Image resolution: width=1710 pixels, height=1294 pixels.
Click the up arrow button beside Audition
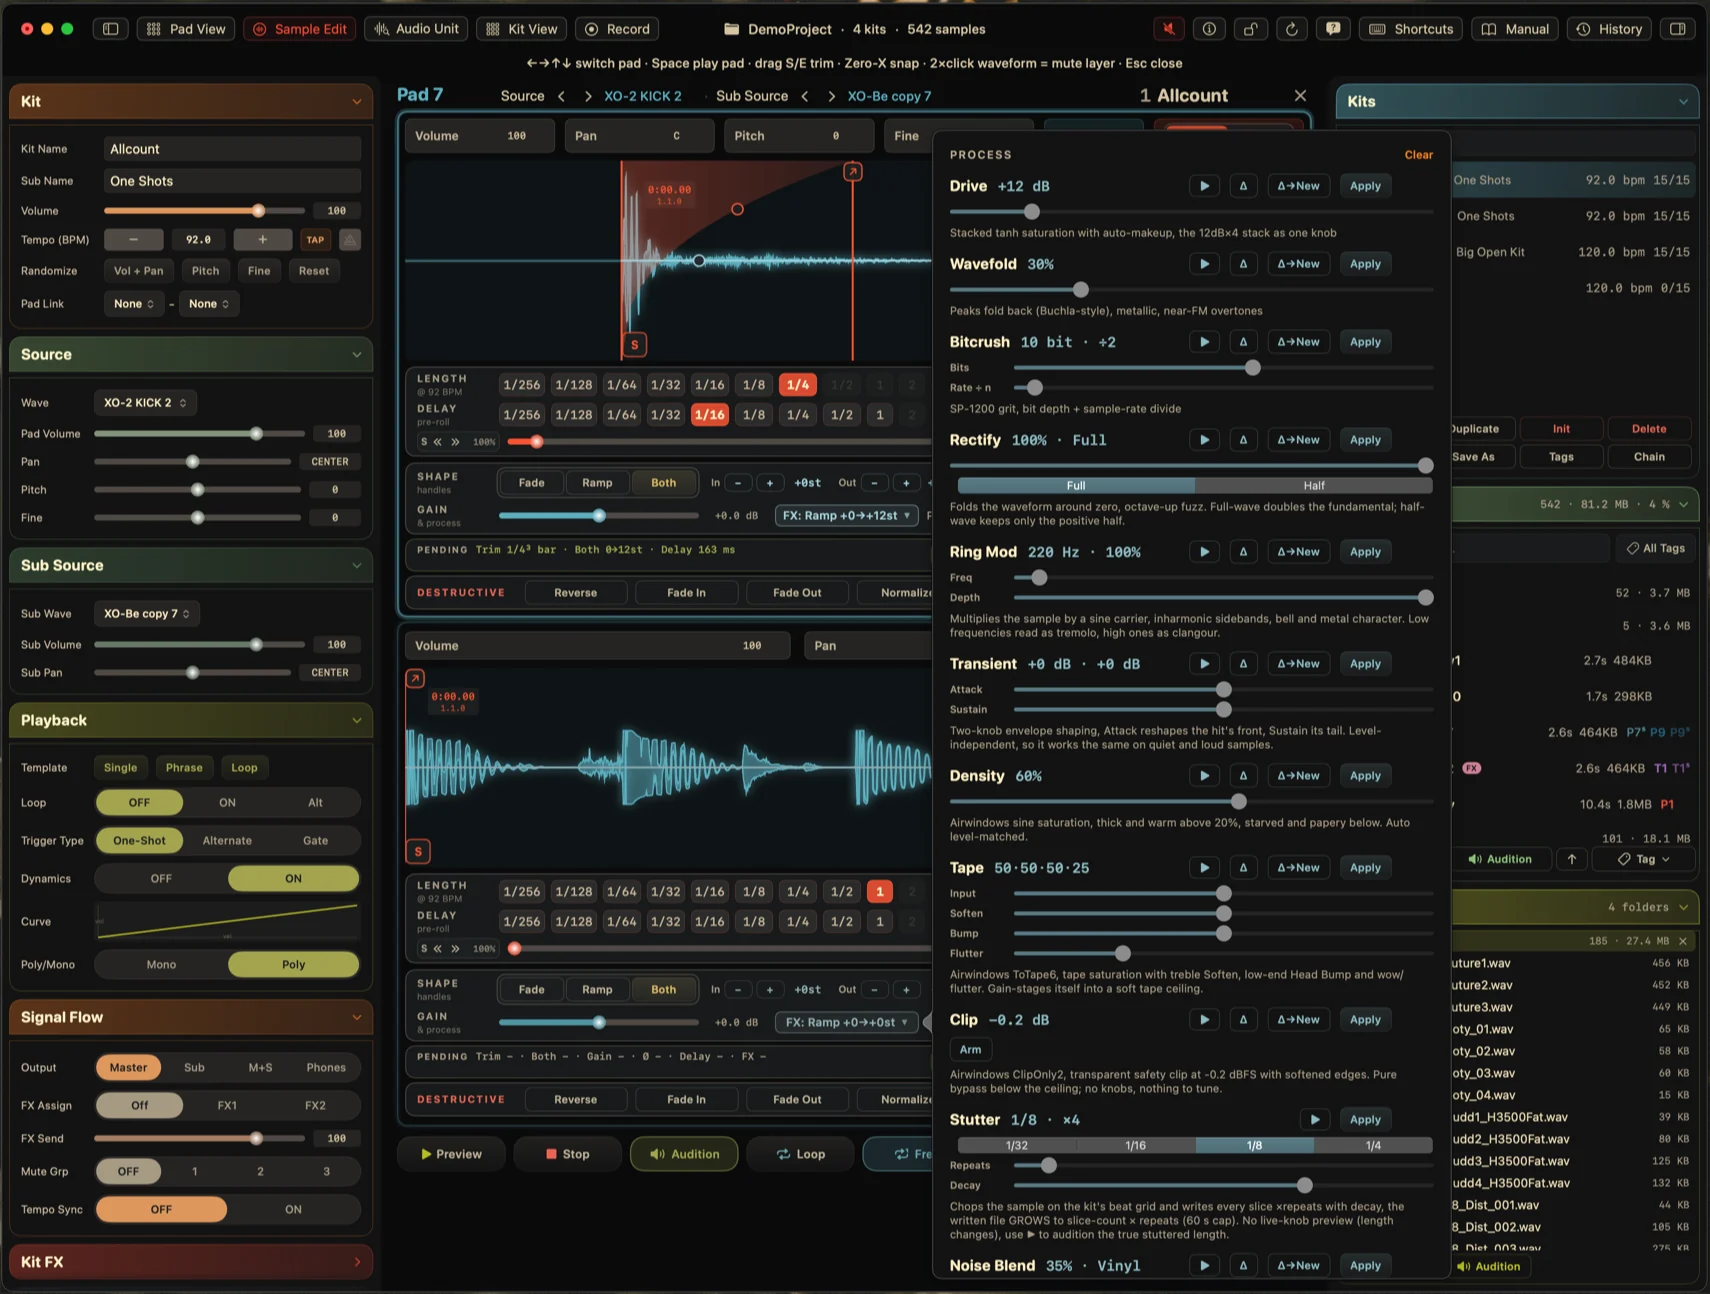click(1572, 859)
